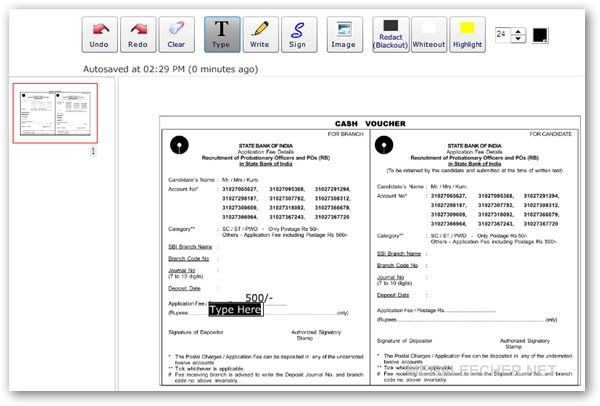This screenshot has width=600, height=406.
Task: Click the Redo button
Action: [138, 34]
